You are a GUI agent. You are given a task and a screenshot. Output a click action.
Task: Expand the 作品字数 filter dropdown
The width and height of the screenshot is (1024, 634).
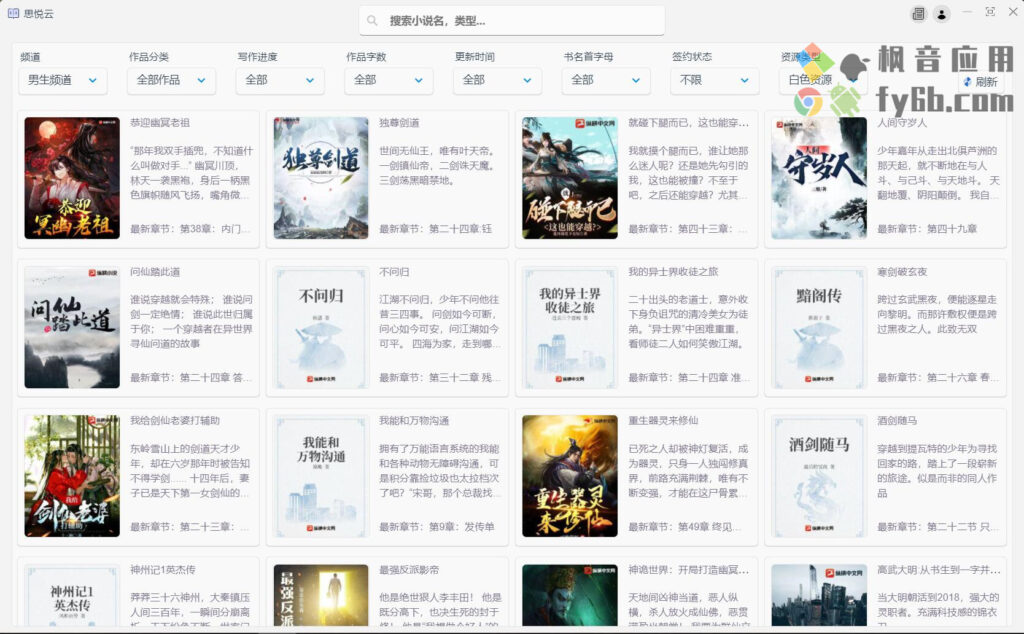[x=389, y=80]
